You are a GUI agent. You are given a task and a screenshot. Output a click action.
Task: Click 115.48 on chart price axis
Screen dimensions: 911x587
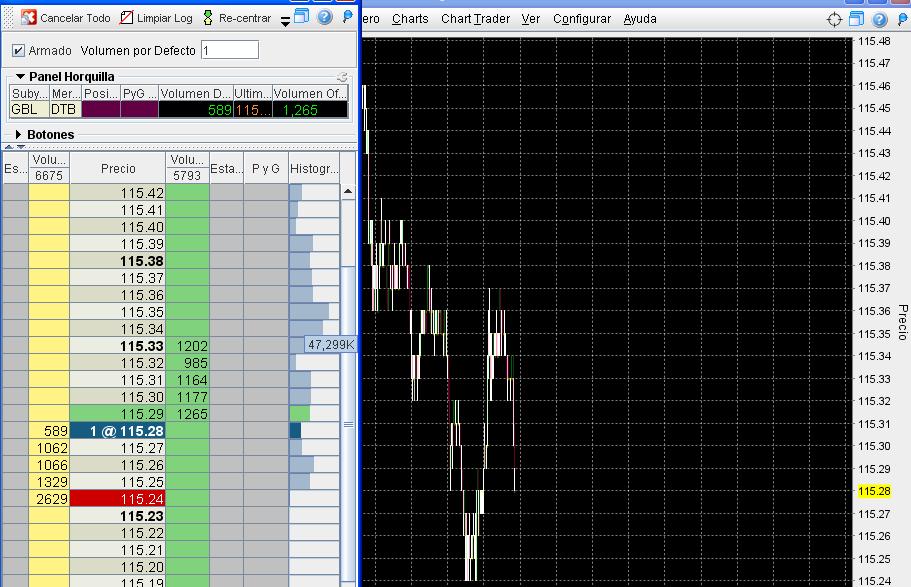coord(874,41)
